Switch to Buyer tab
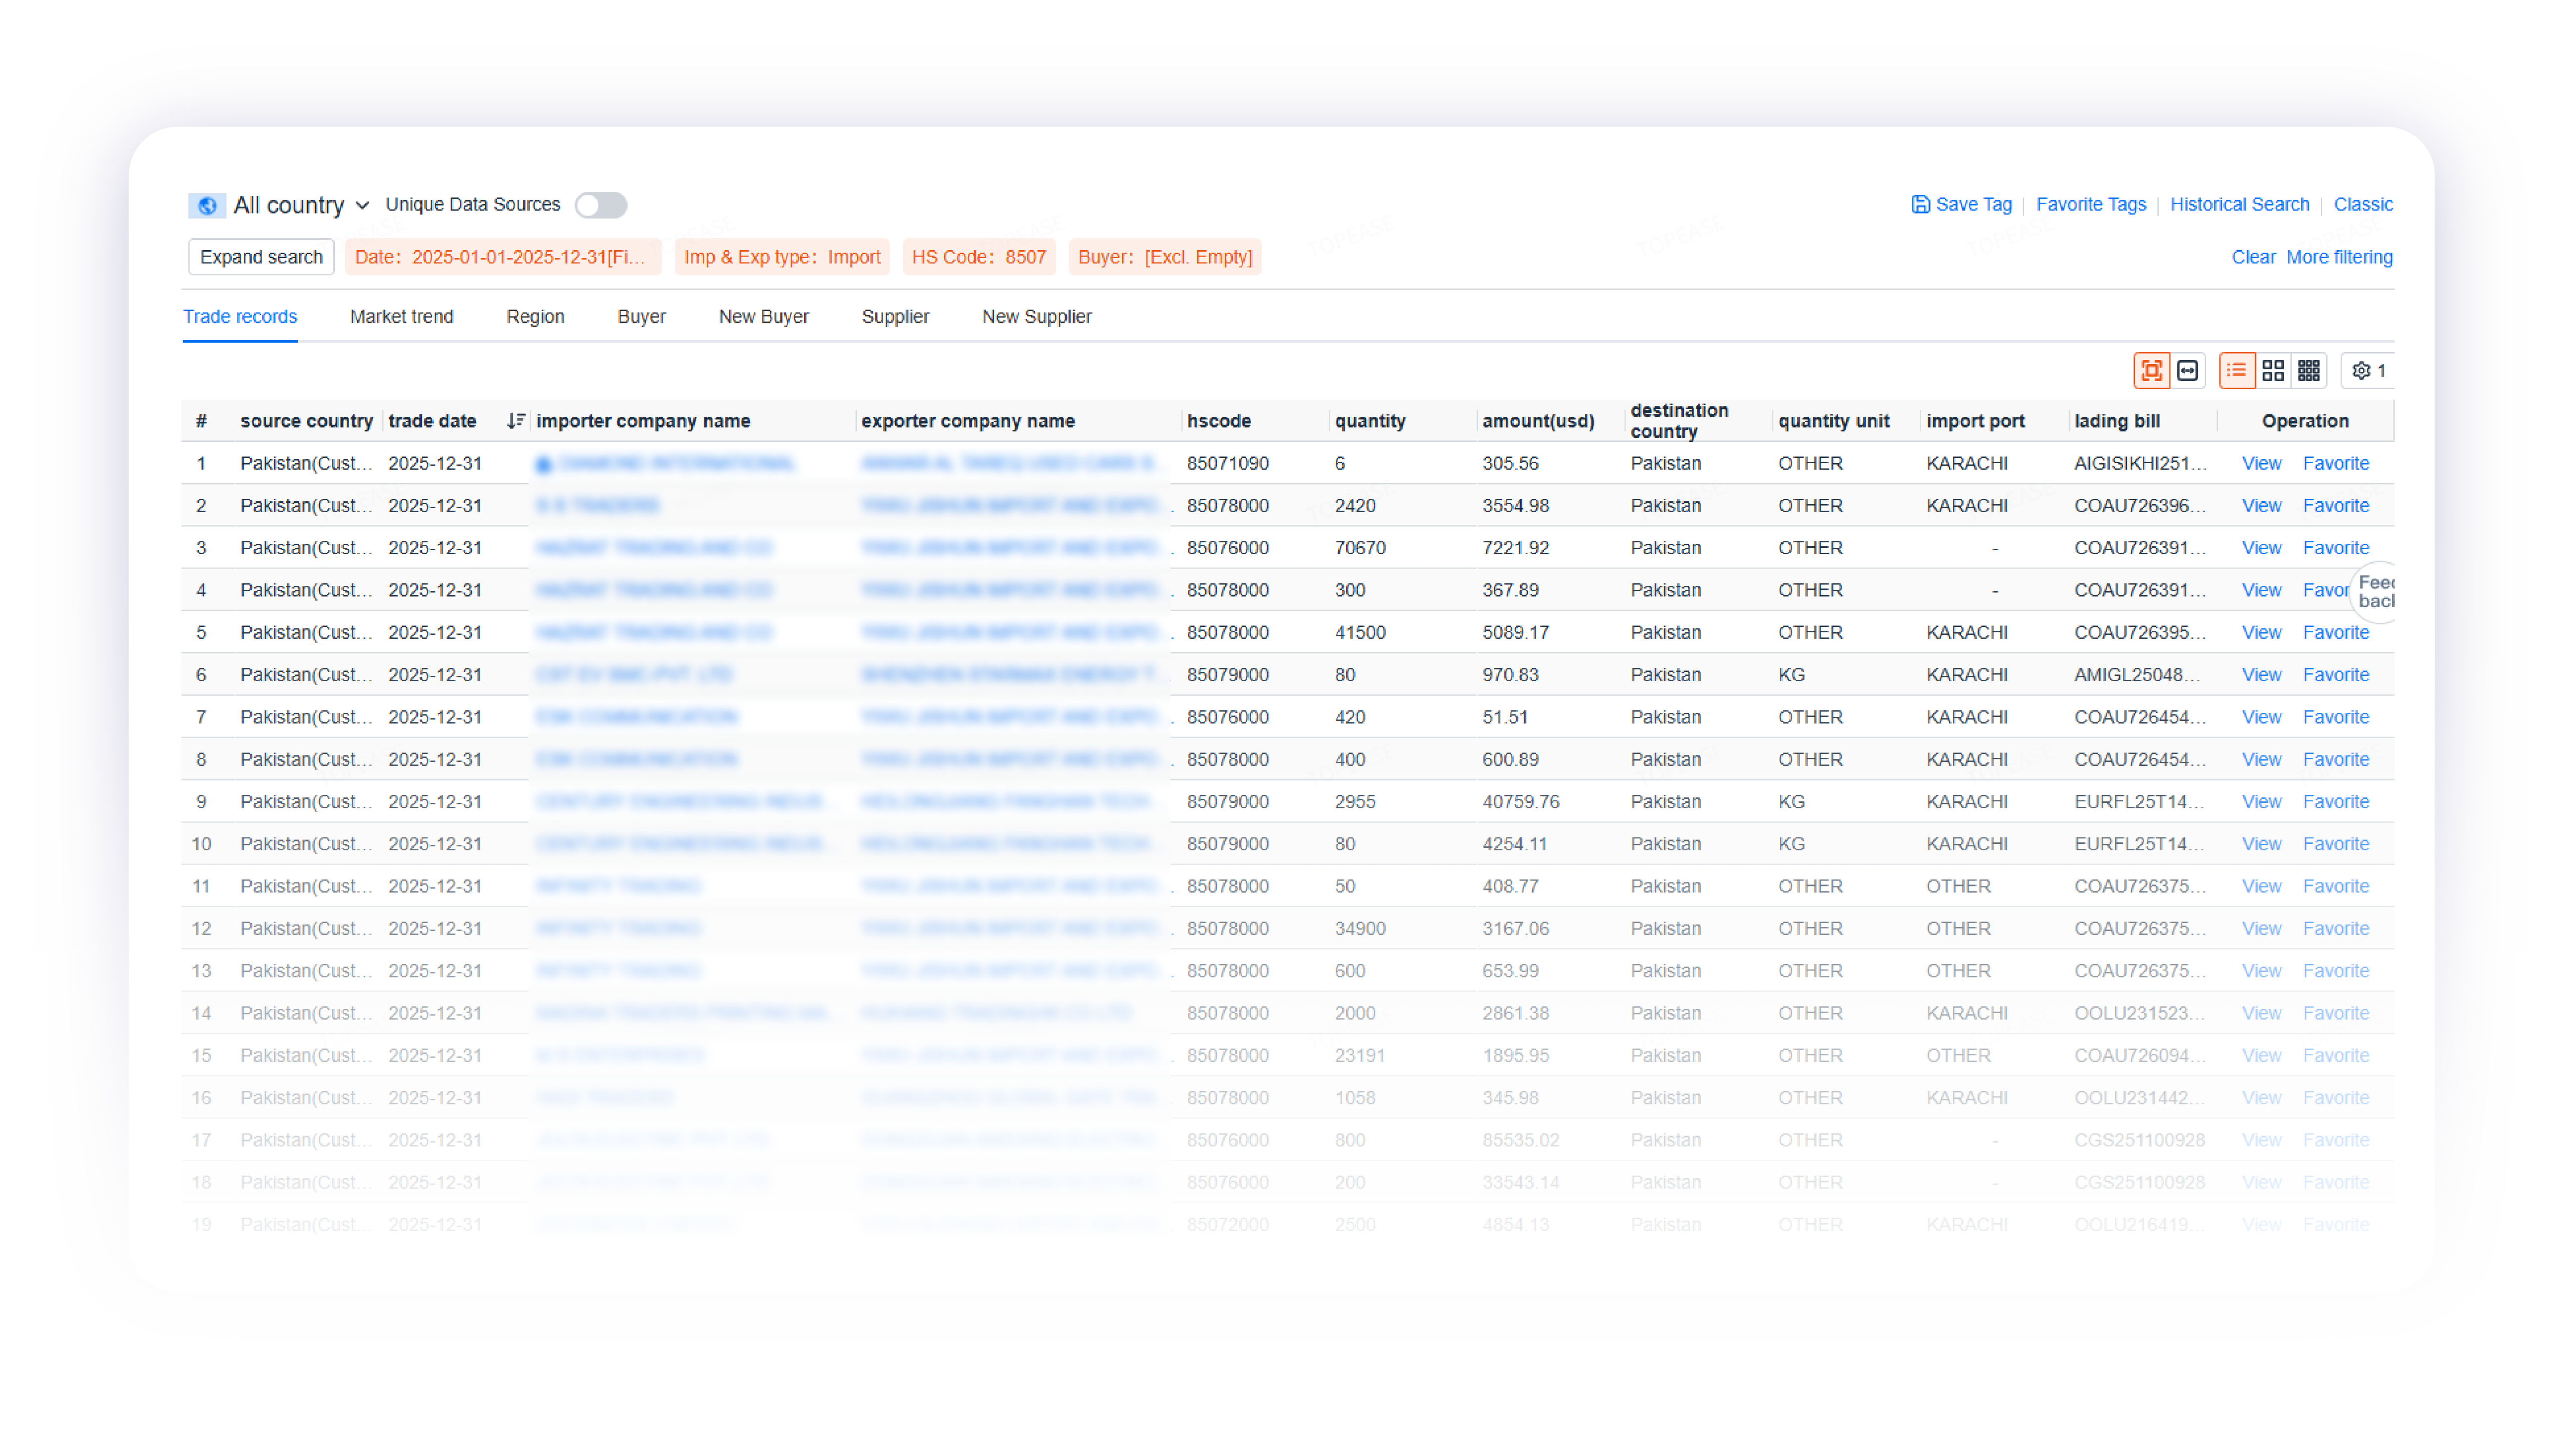Image resolution: width=2576 pixels, height=1449 pixels. [641, 316]
